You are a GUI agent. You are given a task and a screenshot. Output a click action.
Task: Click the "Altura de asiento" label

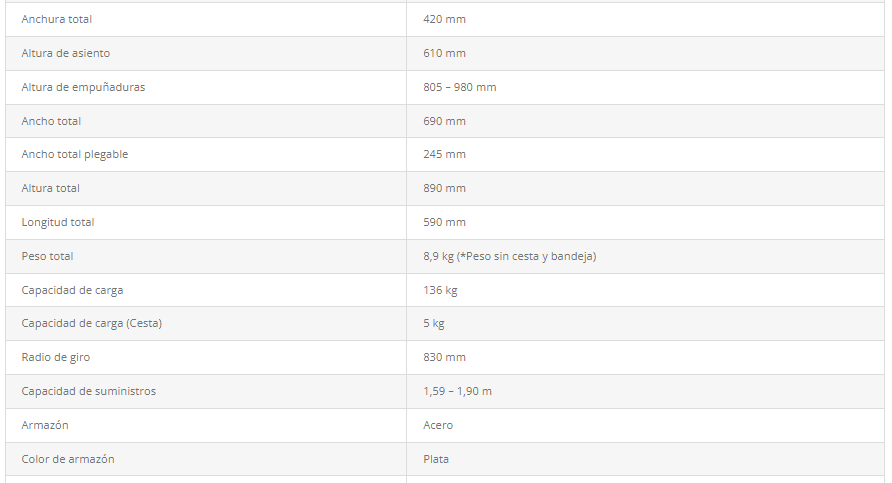point(65,53)
